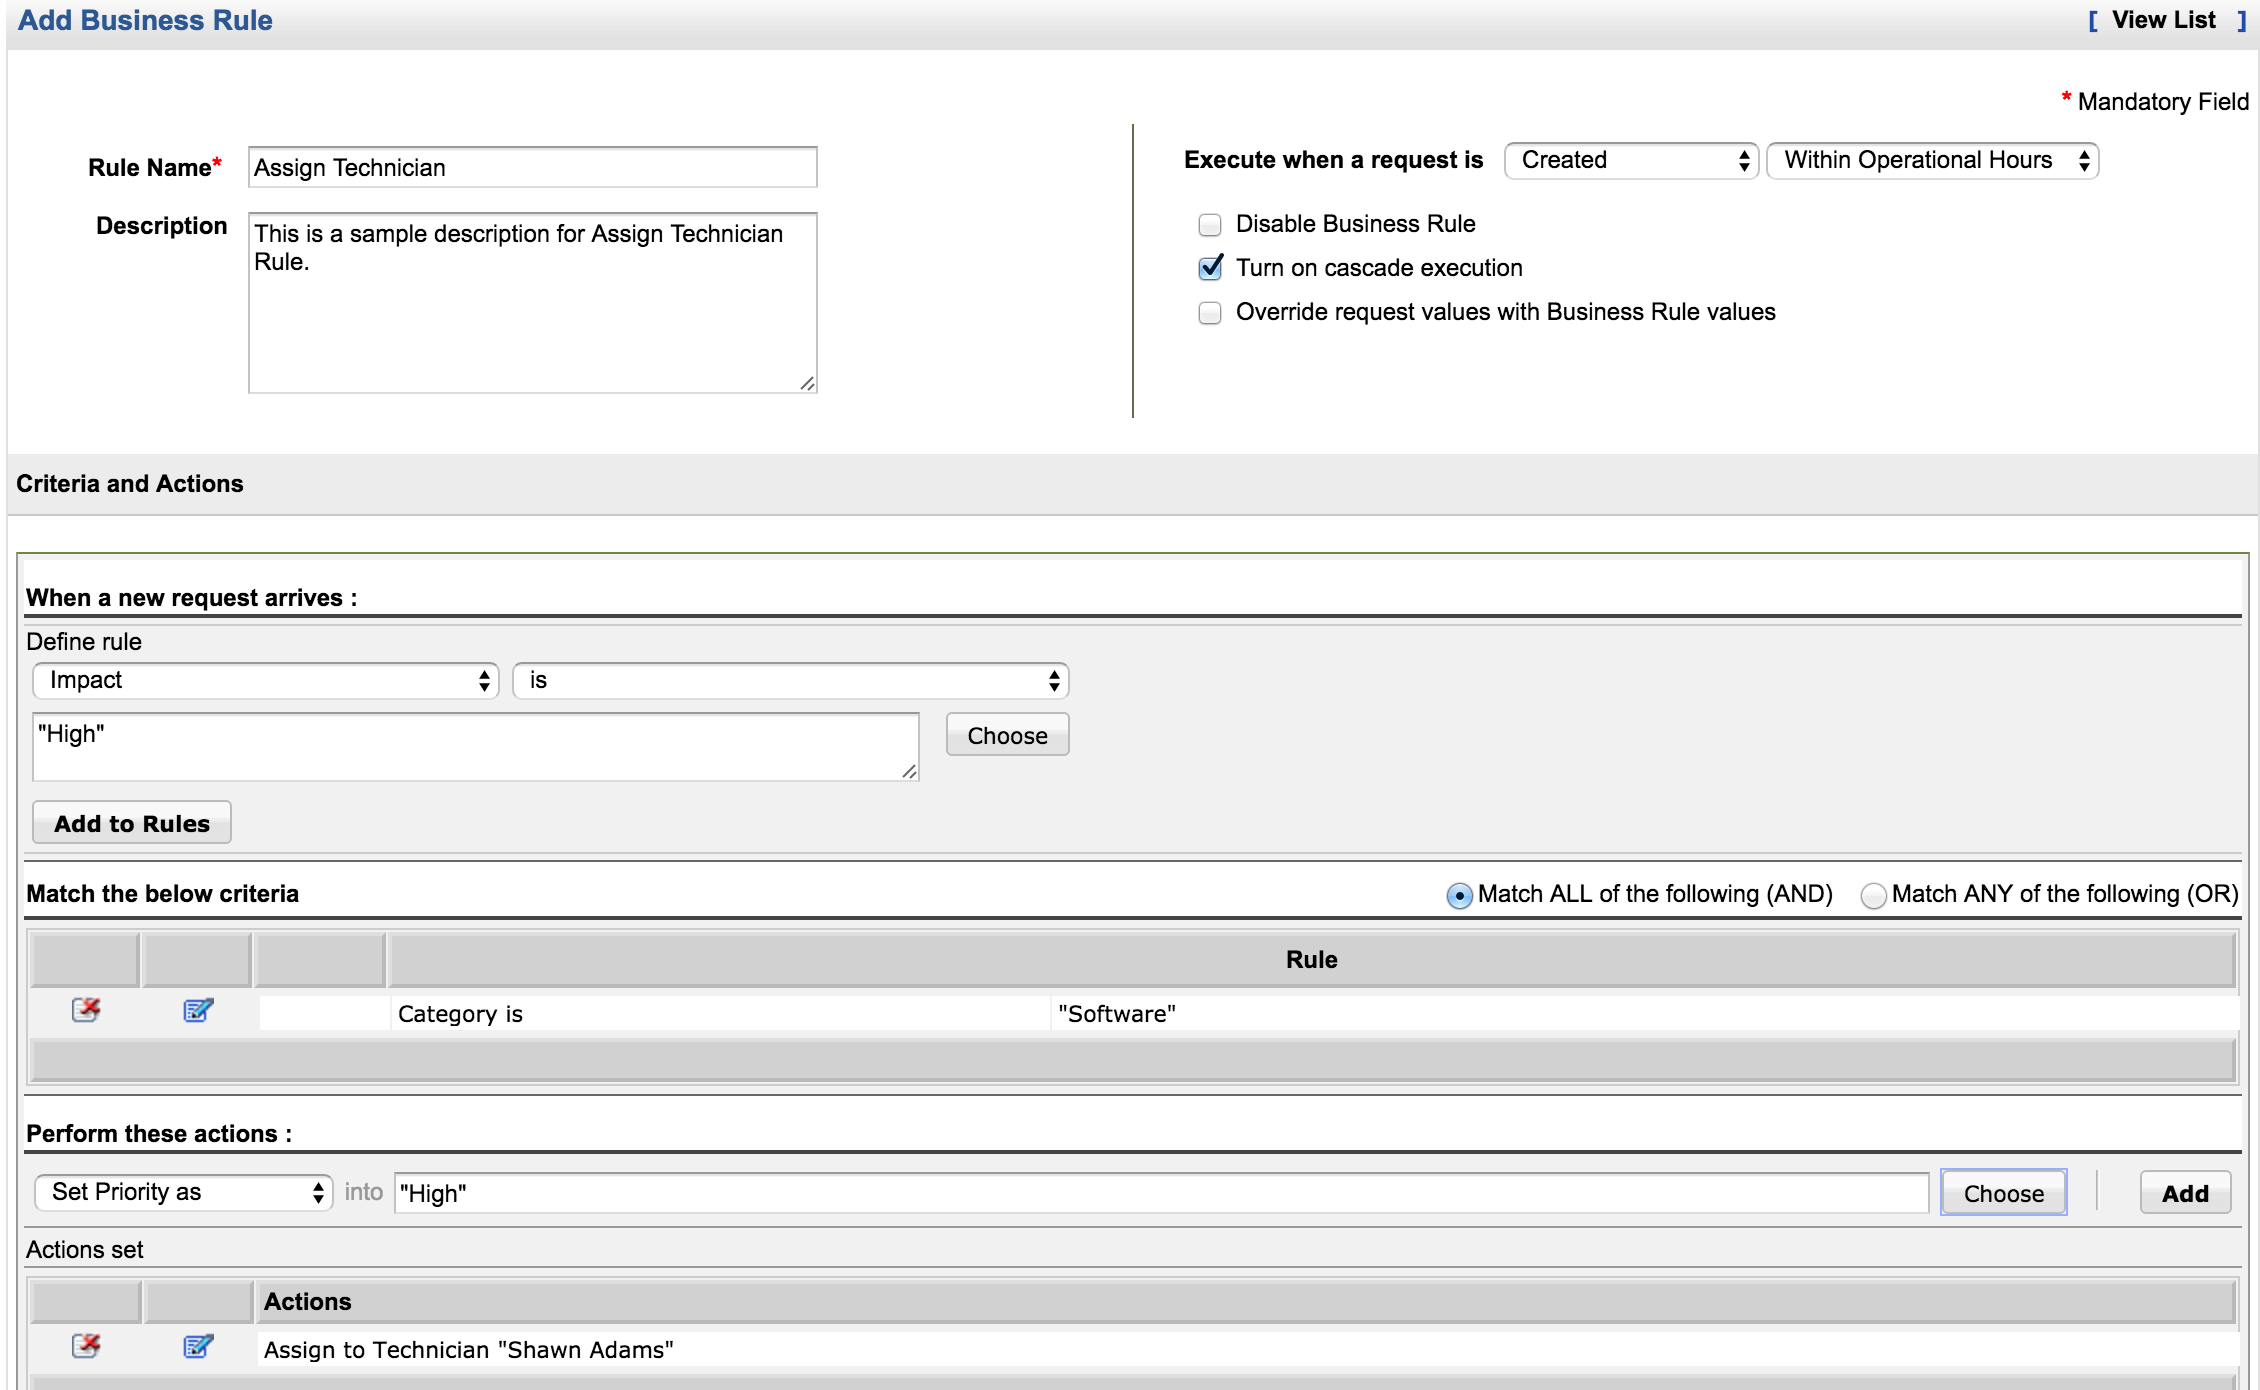This screenshot has height=1390, width=2260.
Task: Delete the Category is Software rule
Action: (x=86, y=1010)
